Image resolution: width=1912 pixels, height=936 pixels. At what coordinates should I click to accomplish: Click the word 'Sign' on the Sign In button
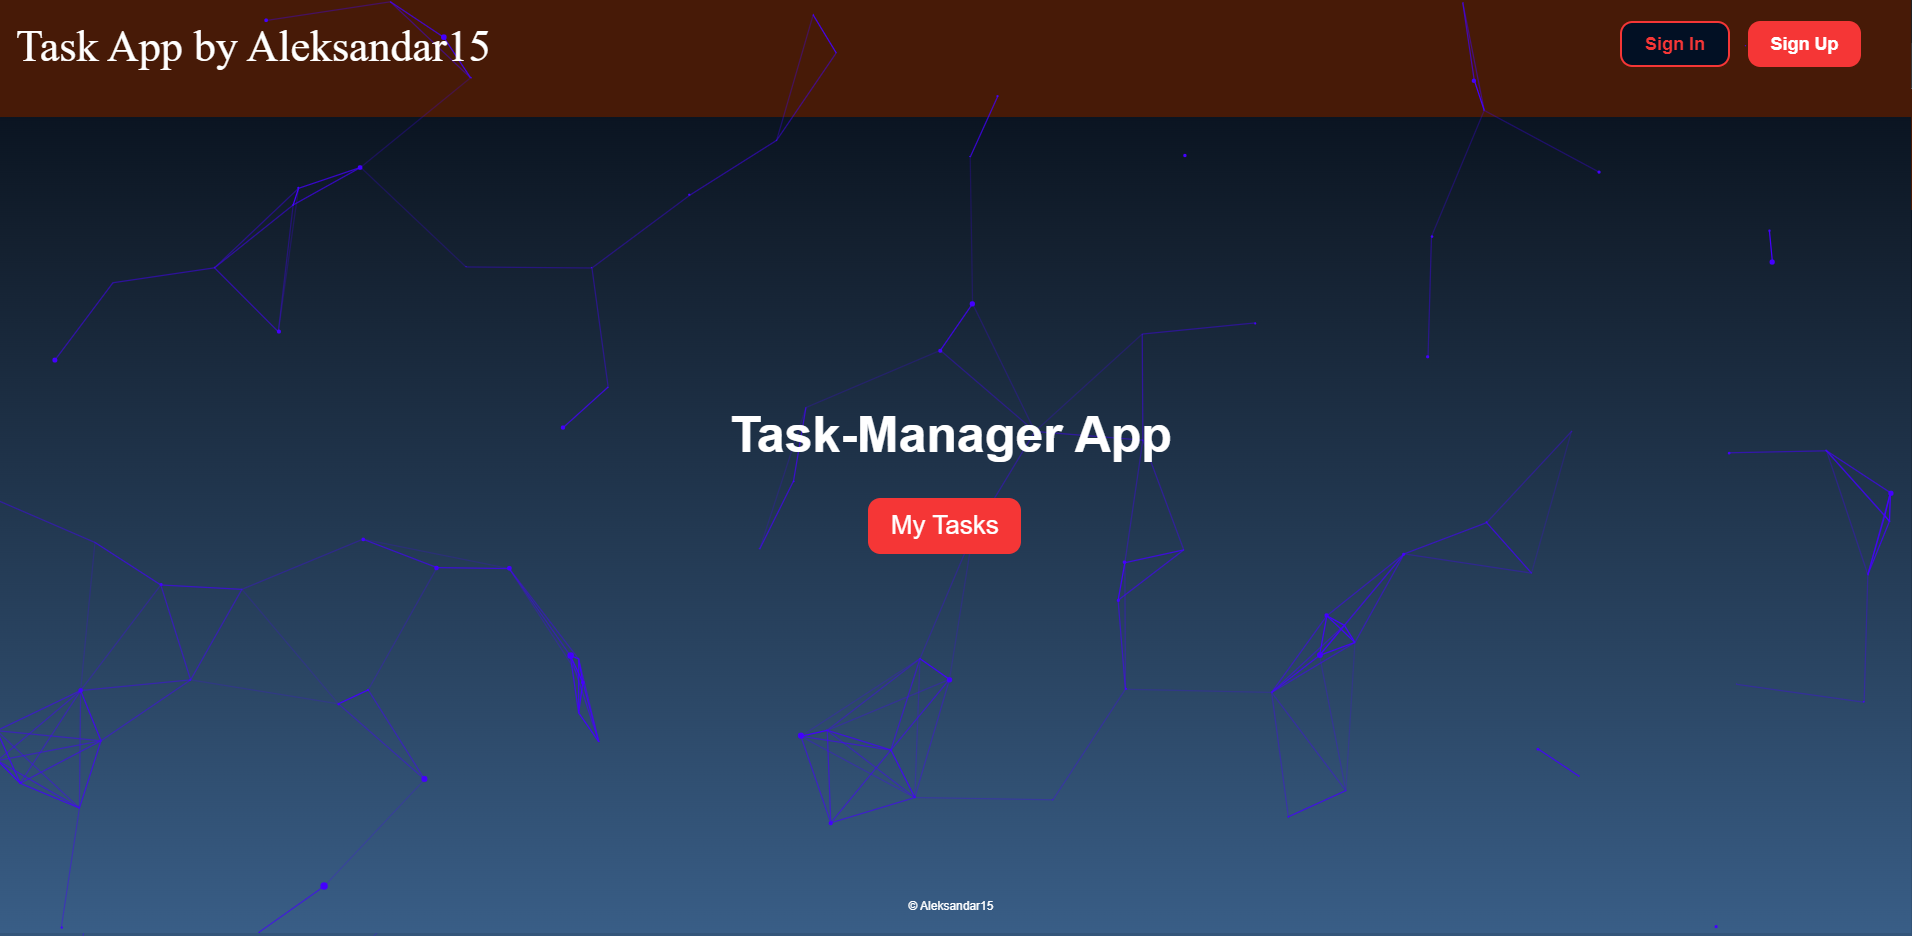[1664, 44]
